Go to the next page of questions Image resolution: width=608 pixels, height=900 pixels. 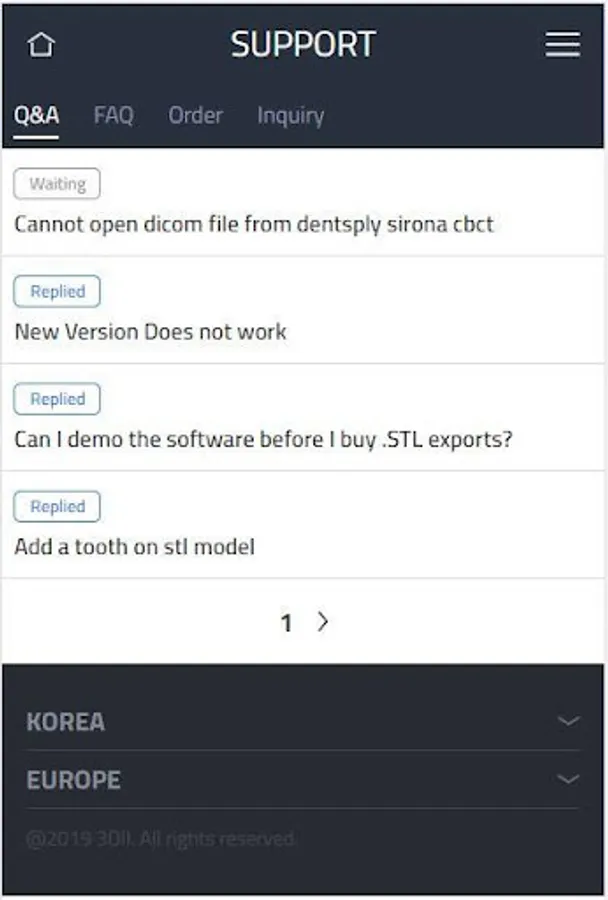click(323, 621)
